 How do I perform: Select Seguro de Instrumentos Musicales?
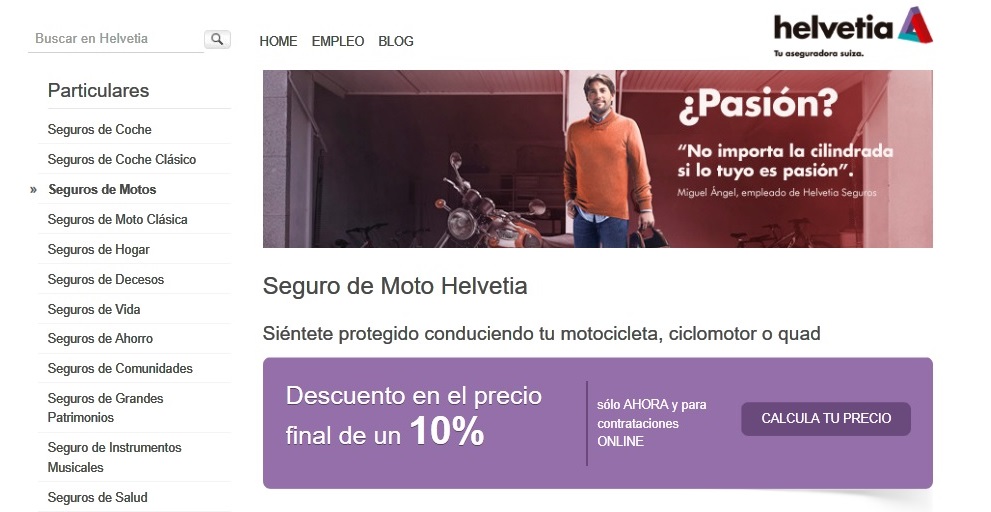point(114,457)
